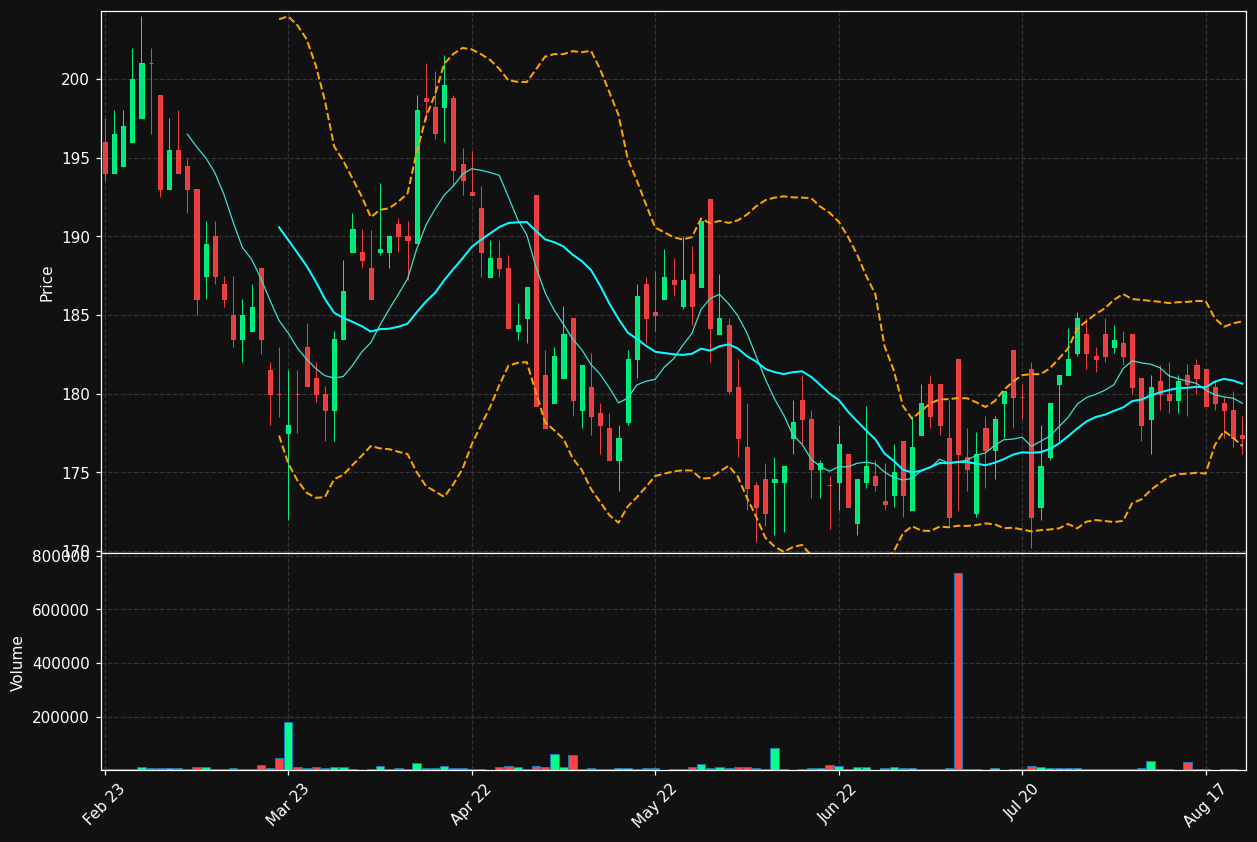Click the 200 price axis label

tap(78, 80)
